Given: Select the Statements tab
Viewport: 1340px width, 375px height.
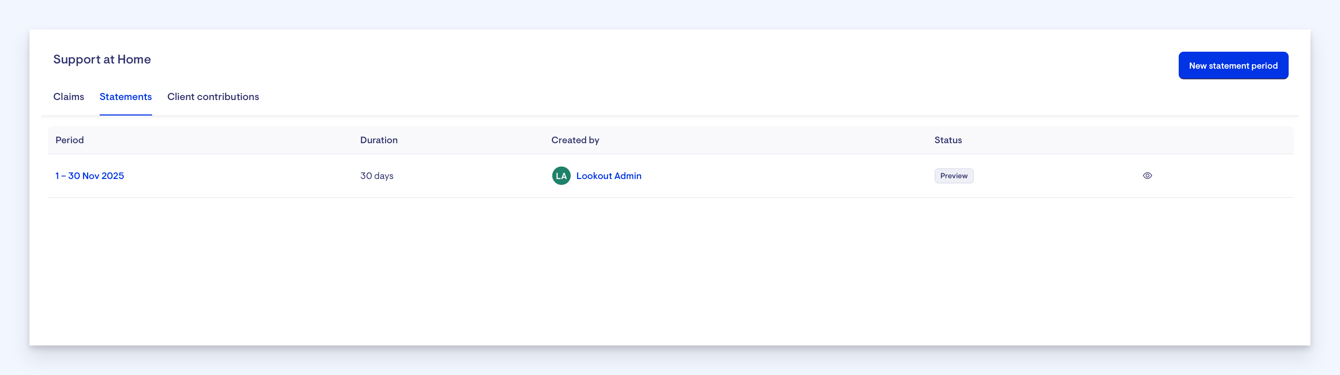Looking at the screenshot, I should pyautogui.click(x=126, y=97).
